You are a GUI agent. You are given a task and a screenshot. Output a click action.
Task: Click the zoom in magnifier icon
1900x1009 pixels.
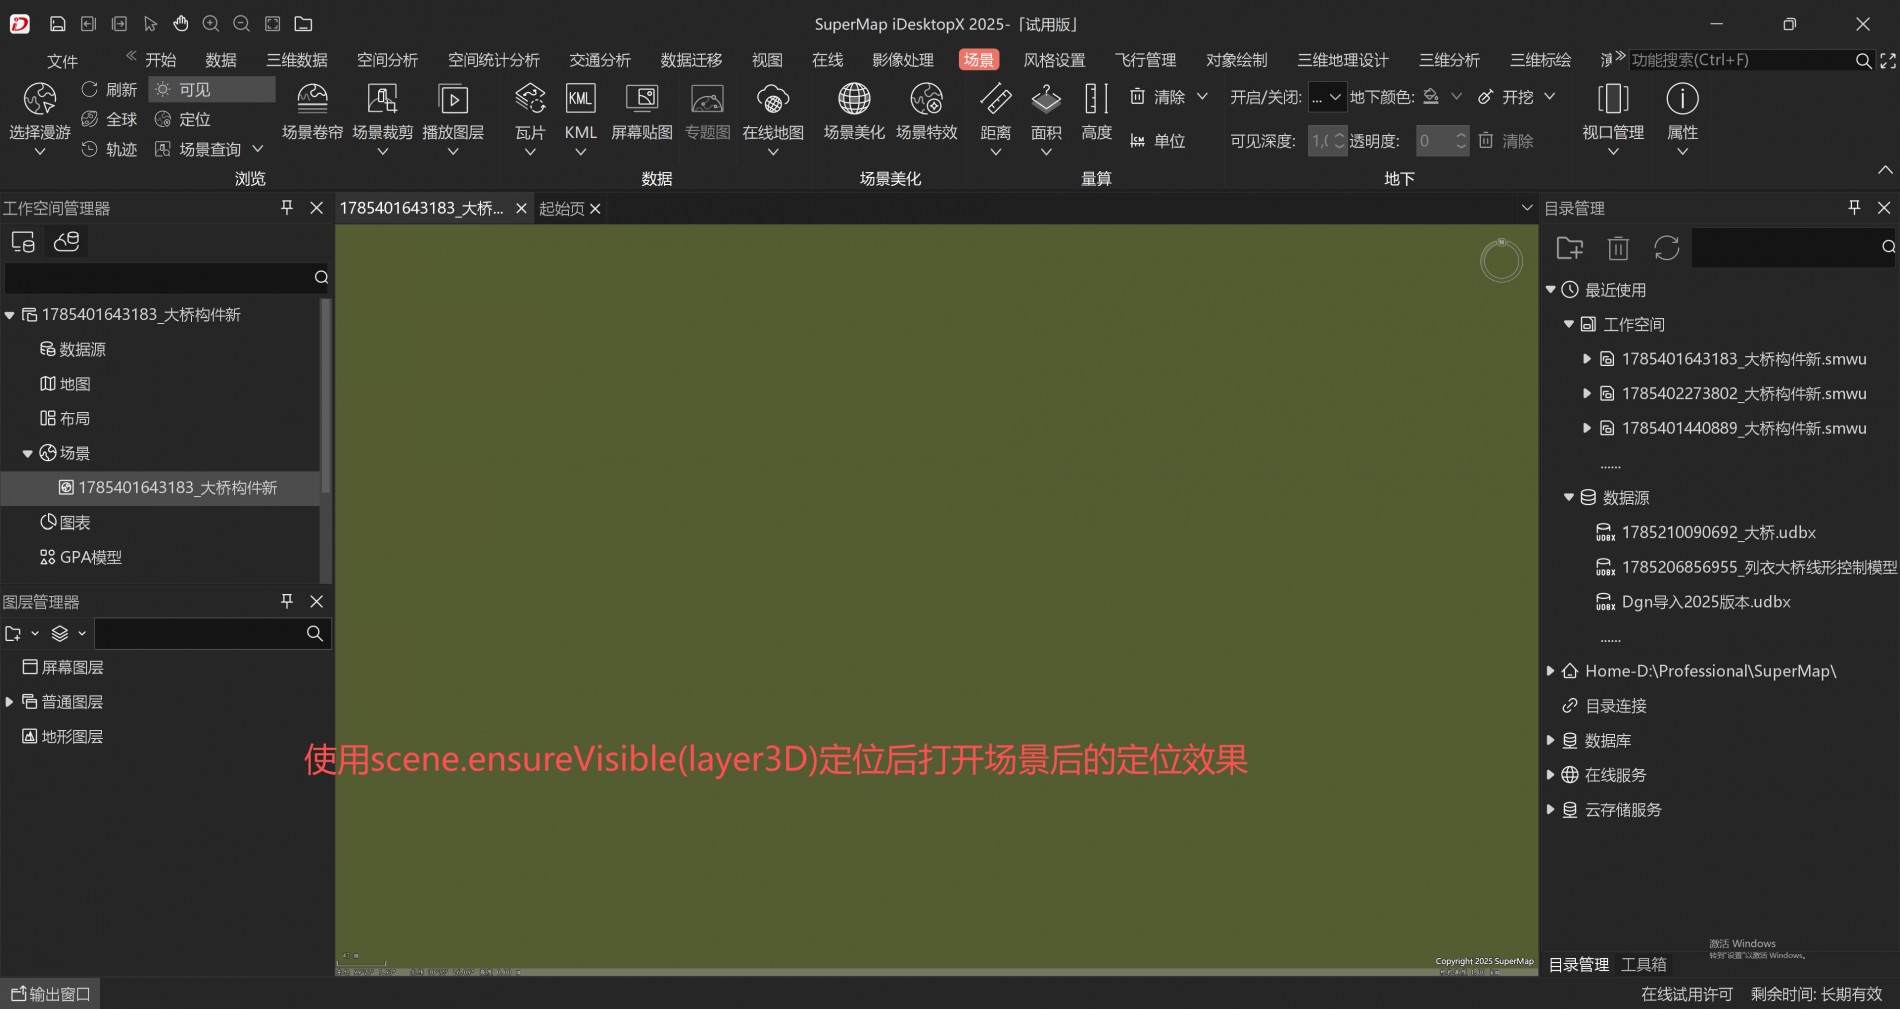click(x=211, y=24)
